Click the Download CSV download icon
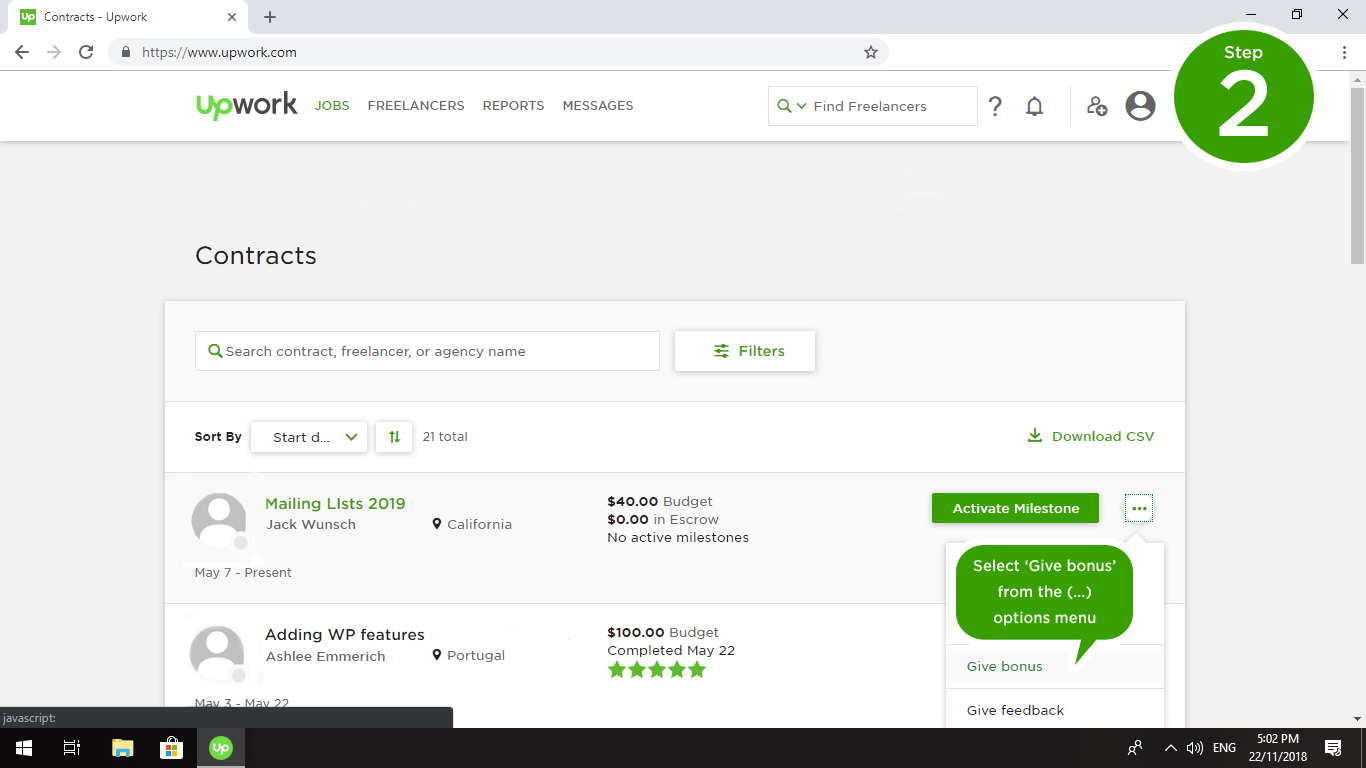1366x768 pixels. [1033, 435]
